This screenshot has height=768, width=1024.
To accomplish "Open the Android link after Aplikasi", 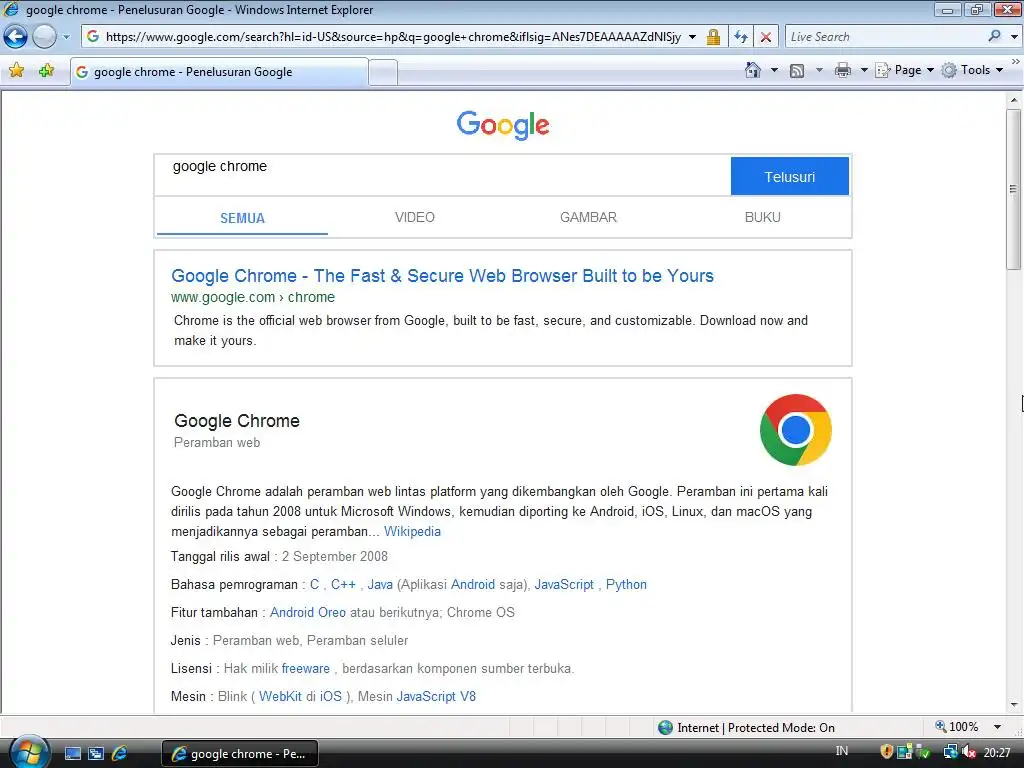I will [x=473, y=584].
